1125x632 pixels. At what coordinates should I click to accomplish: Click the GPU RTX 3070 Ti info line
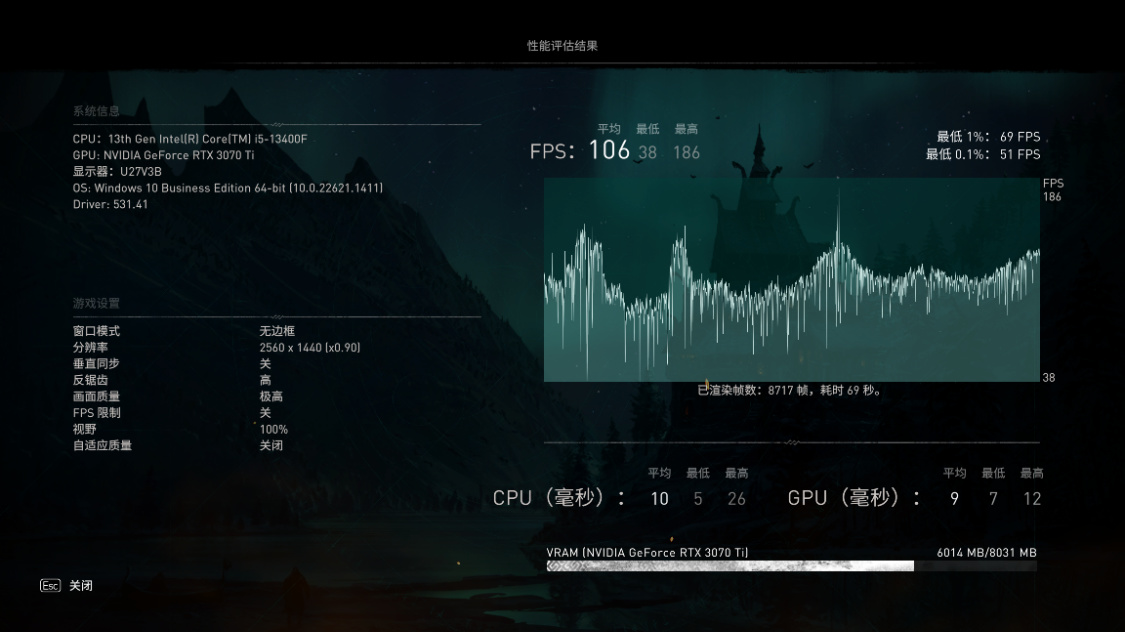tap(164, 155)
